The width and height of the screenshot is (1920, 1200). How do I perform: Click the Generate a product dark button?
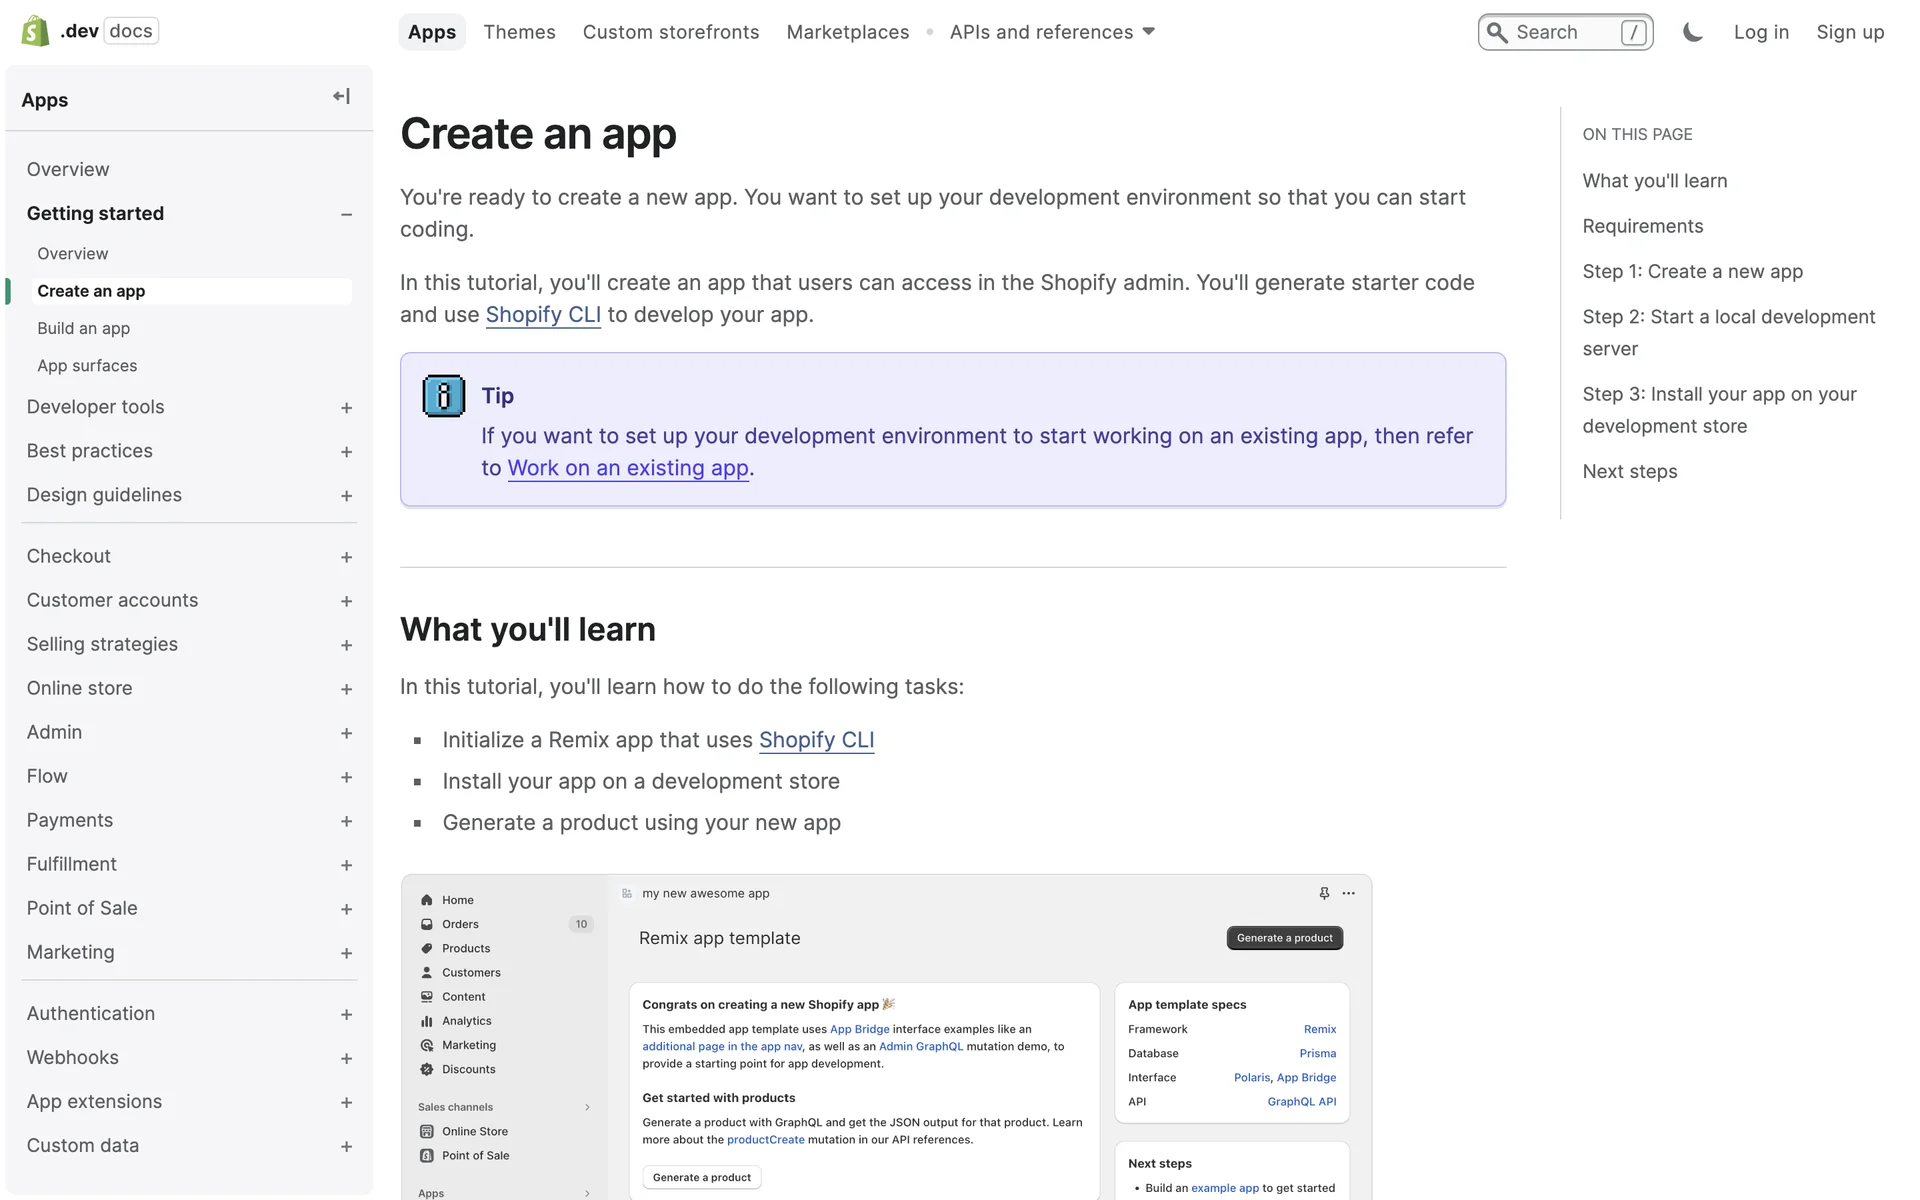click(x=1284, y=938)
